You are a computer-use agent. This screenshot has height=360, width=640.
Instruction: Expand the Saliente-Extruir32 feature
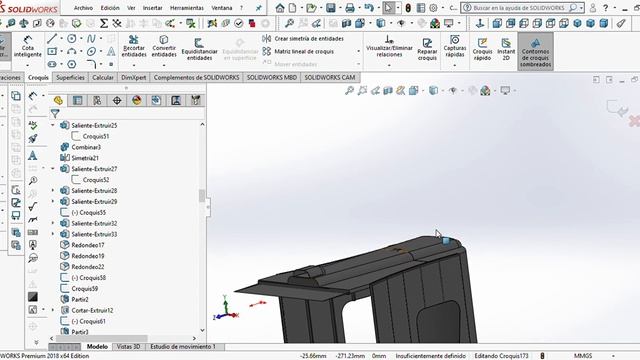tap(53, 223)
